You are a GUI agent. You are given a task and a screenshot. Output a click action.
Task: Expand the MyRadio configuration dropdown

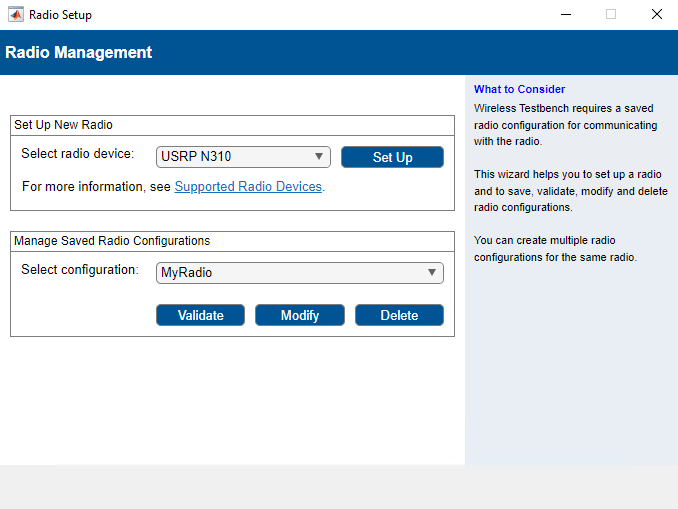point(299,272)
